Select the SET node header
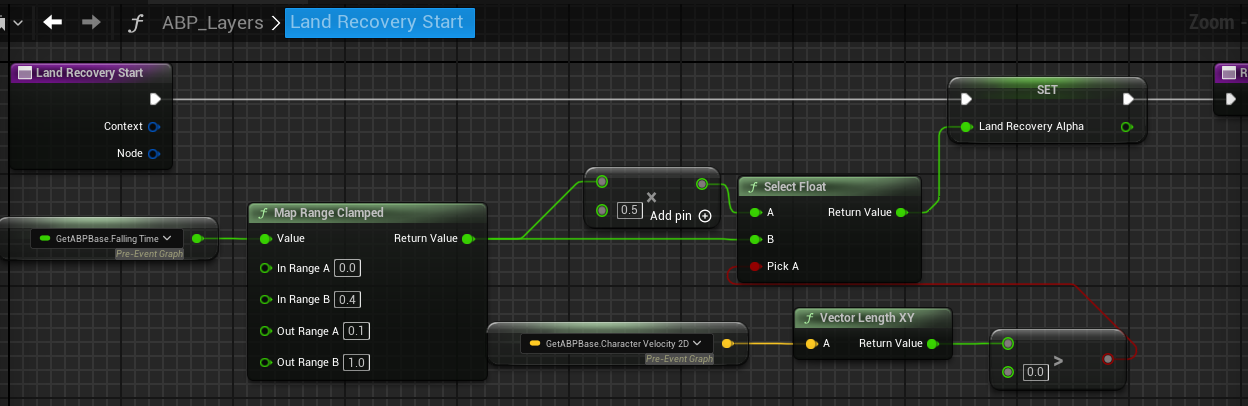 point(1047,89)
